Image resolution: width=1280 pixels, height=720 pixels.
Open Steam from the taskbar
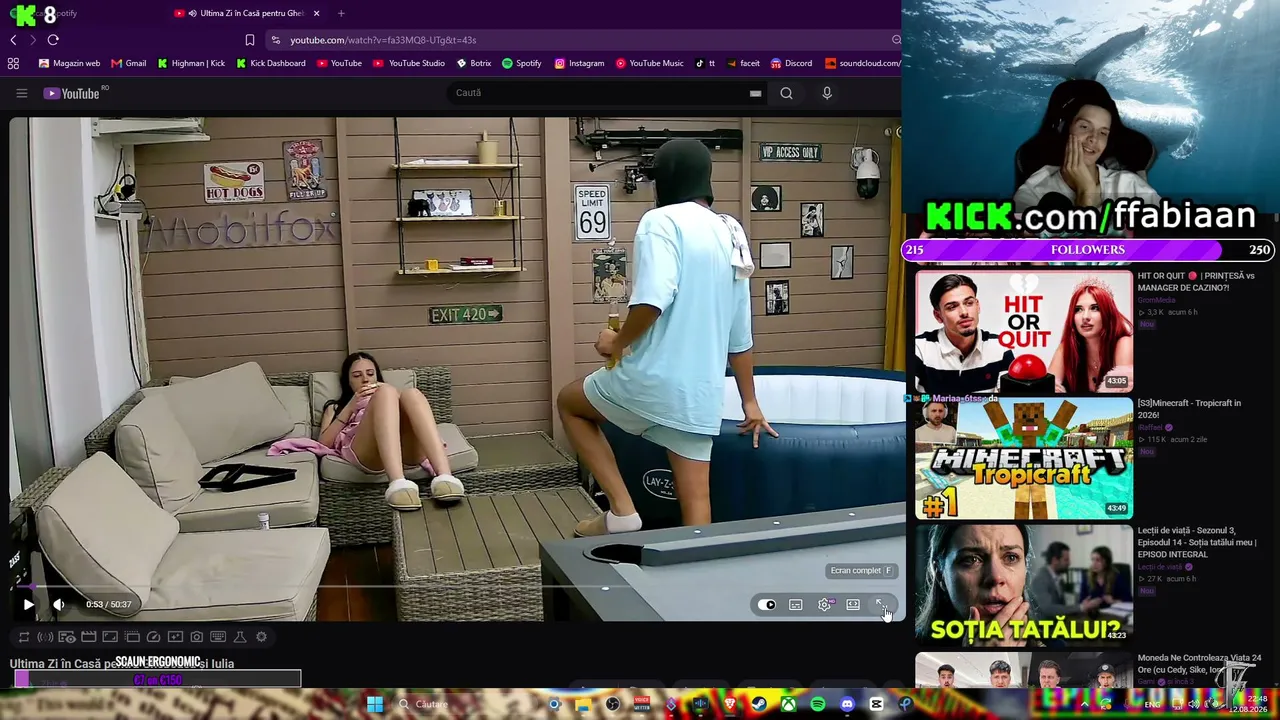(x=759, y=704)
